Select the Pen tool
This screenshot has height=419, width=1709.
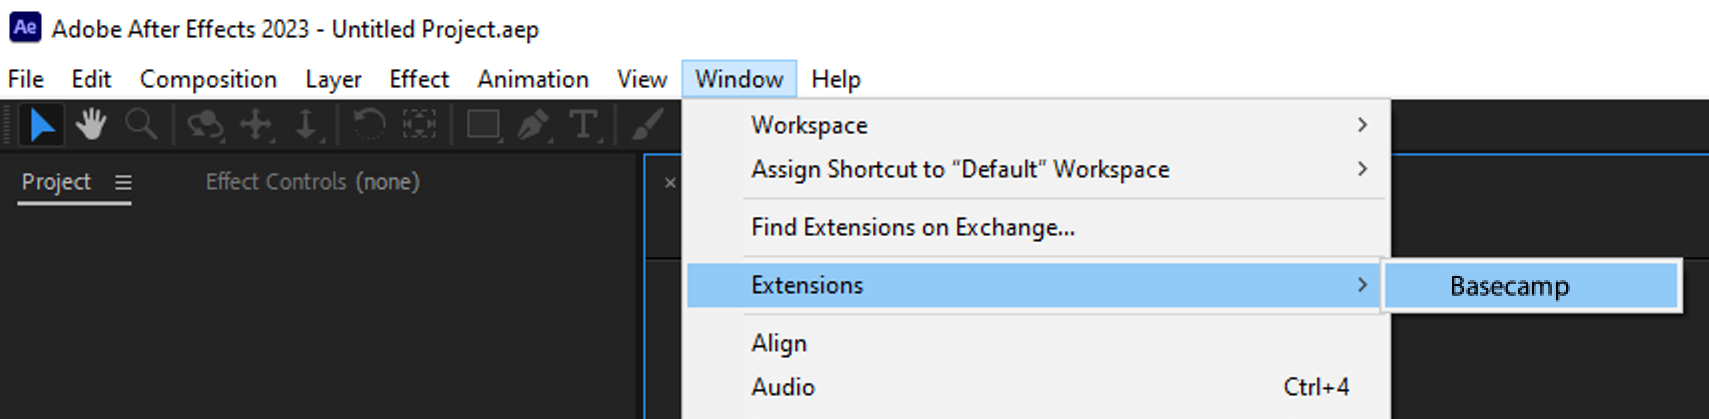point(532,125)
